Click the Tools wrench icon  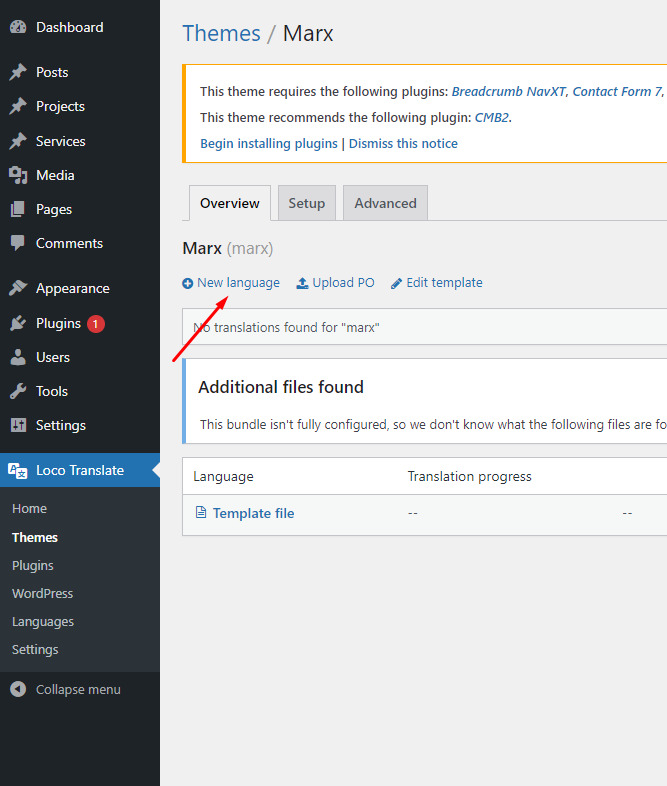point(18,391)
